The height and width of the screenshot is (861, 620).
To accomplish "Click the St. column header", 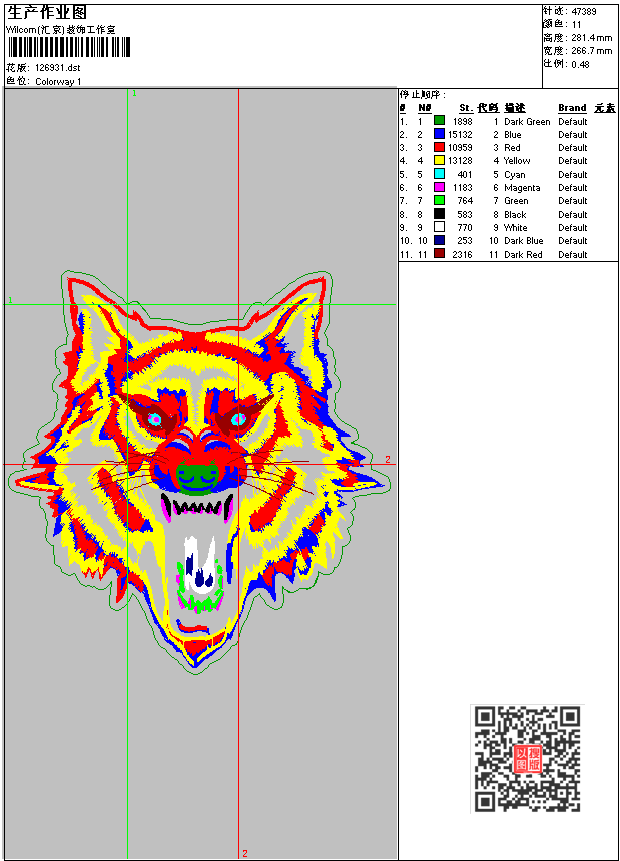I will [x=466, y=108].
